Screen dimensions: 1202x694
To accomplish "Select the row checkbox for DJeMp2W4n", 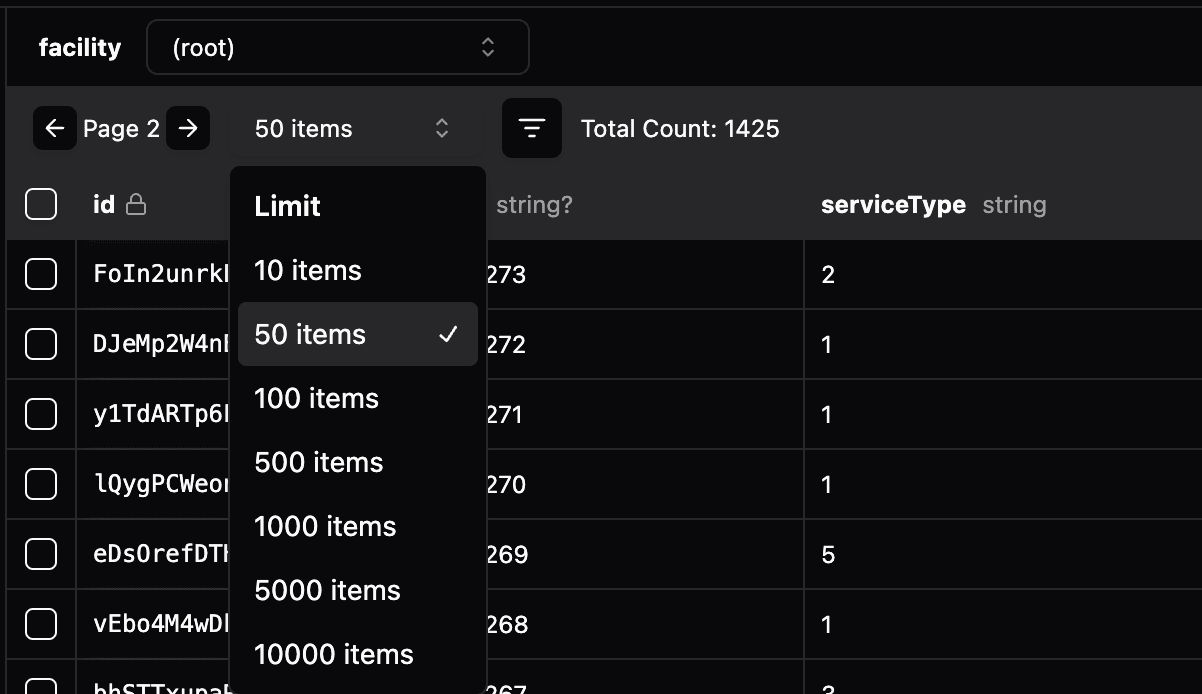I will (41, 344).
